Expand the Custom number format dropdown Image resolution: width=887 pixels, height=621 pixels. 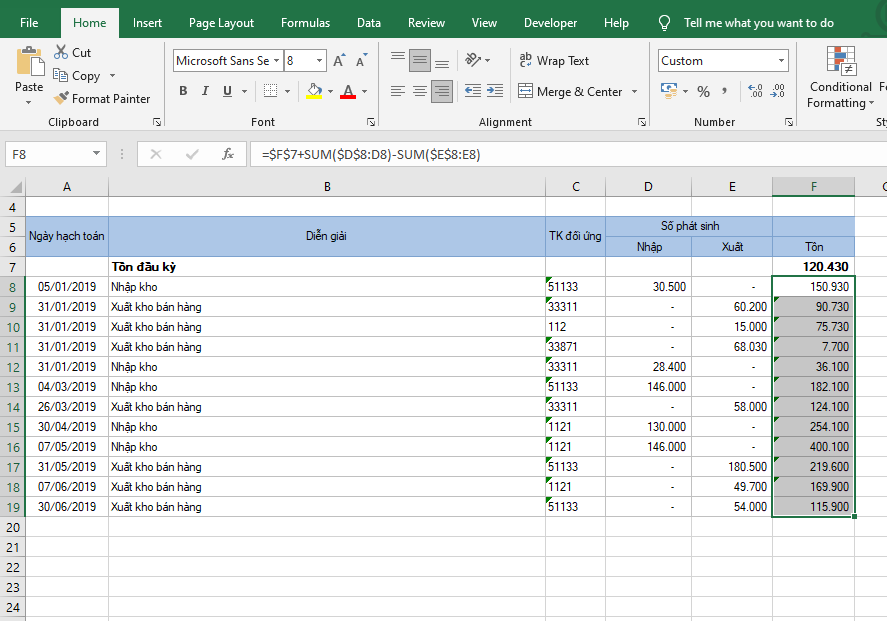coord(781,61)
